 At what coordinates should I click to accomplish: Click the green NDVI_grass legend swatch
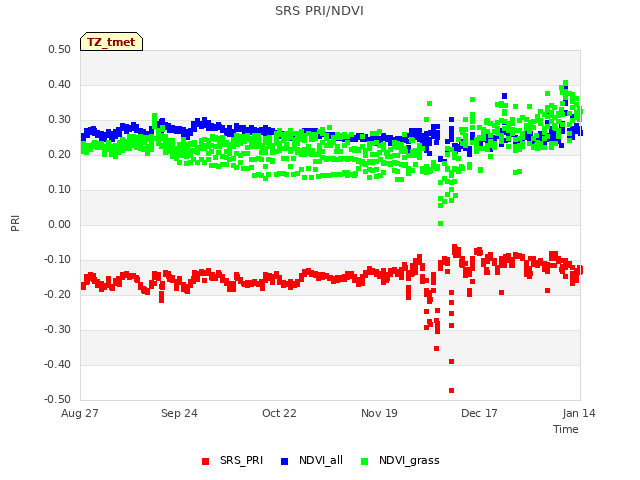pos(364,461)
